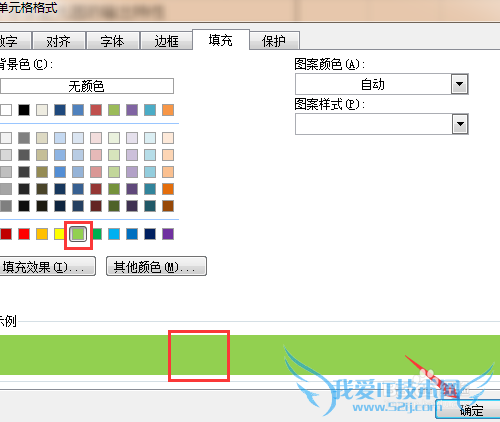Pick dark navy standard color swatch

150,234
